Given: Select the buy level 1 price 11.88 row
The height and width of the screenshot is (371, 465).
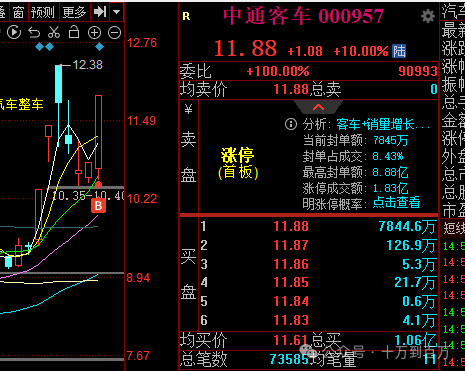Looking at the screenshot, I should pos(309,226).
